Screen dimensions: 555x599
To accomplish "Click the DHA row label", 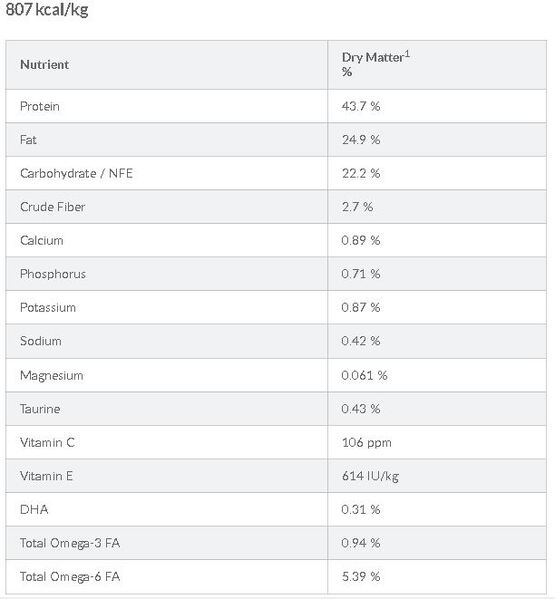I will click(34, 509).
